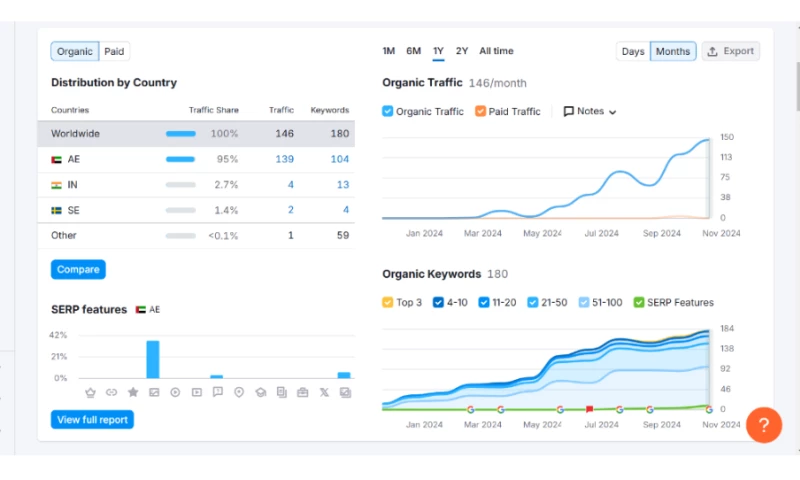Viewport: 800px width, 480px height.
Task: Click the video play circle SERP icon
Action: tap(175, 393)
